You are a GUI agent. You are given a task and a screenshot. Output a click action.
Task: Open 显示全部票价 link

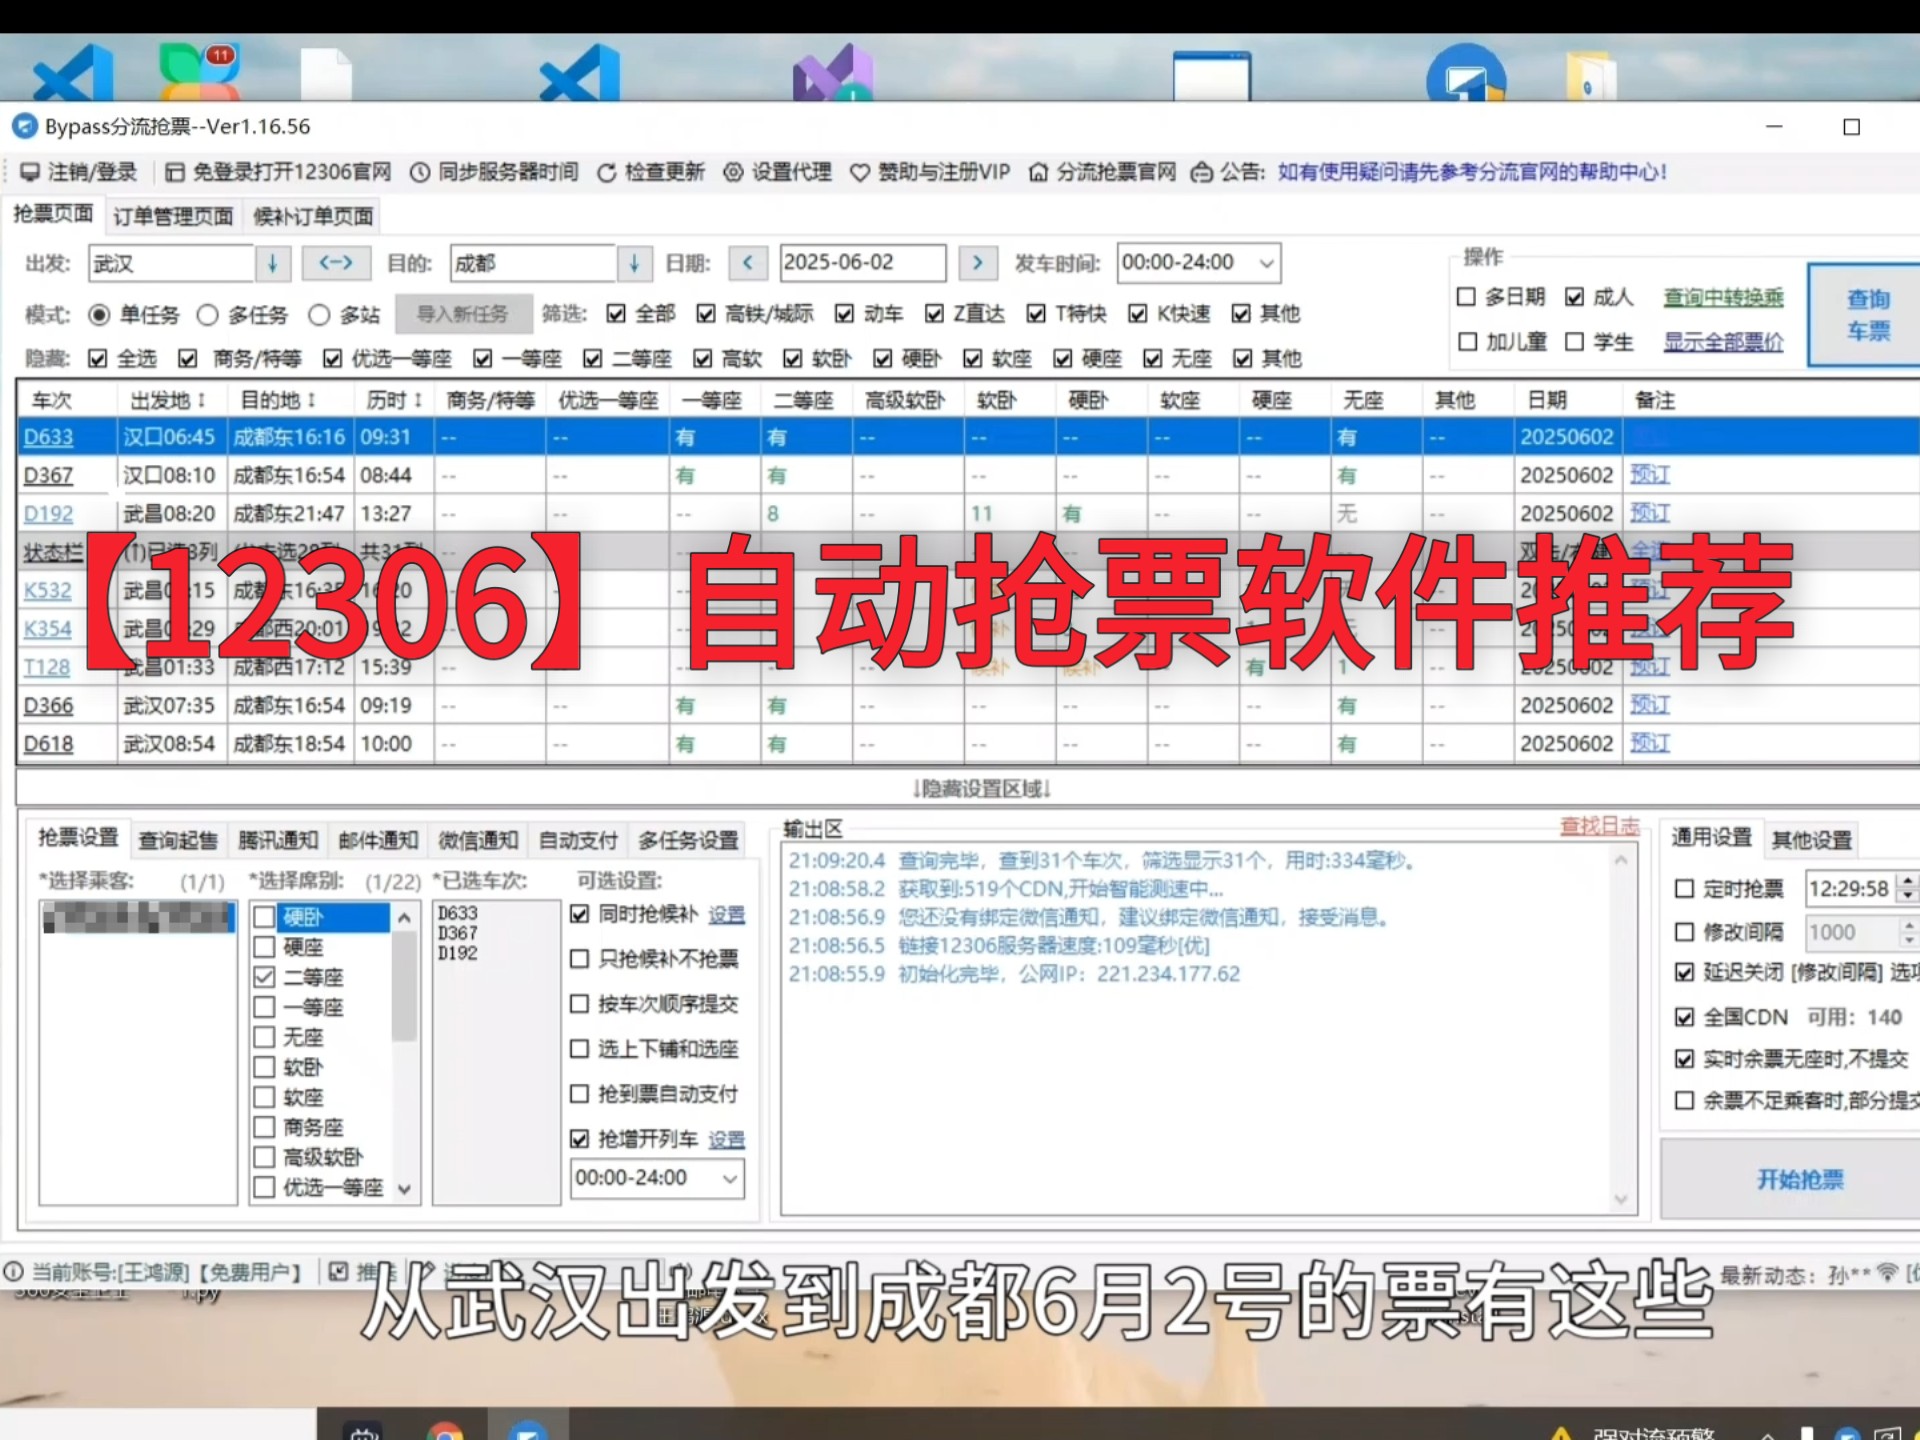[x=1723, y=342]
